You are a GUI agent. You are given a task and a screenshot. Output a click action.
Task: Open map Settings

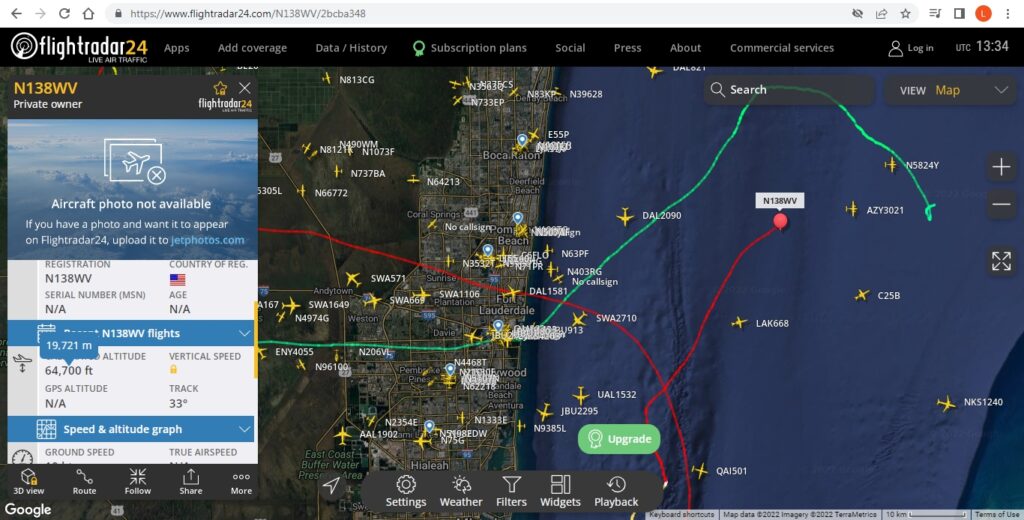[406, 492]
